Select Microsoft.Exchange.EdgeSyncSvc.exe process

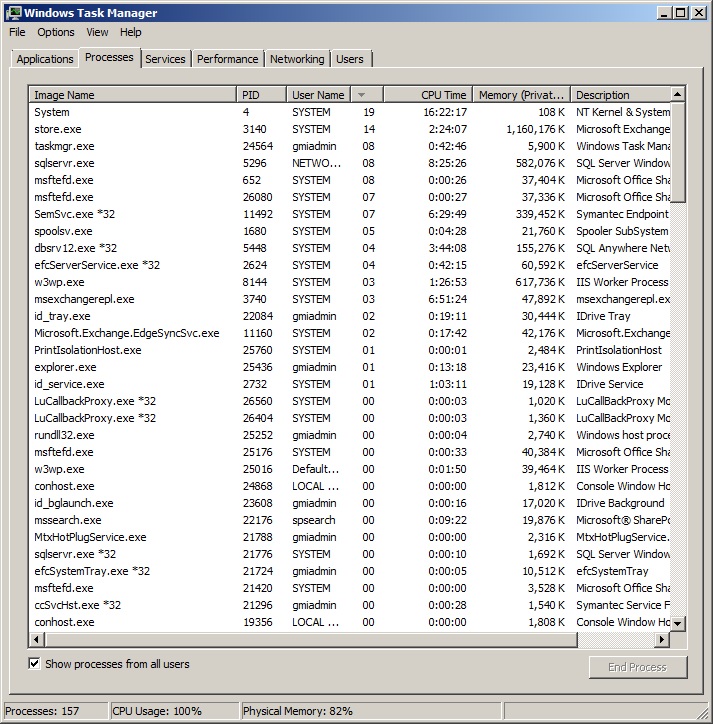(x=350, y=333)
